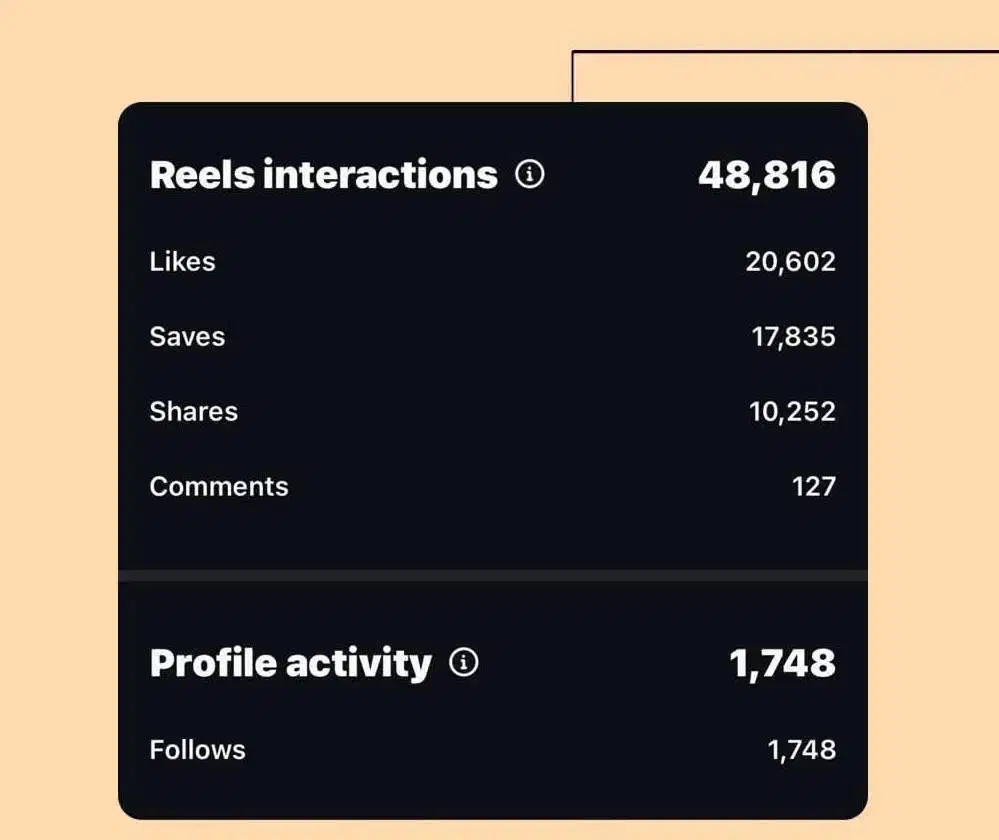The width and height of the screenshot is (999, 840).
Task: Click the 48,816 total interactions number
Action: click(x=766, y=175)
